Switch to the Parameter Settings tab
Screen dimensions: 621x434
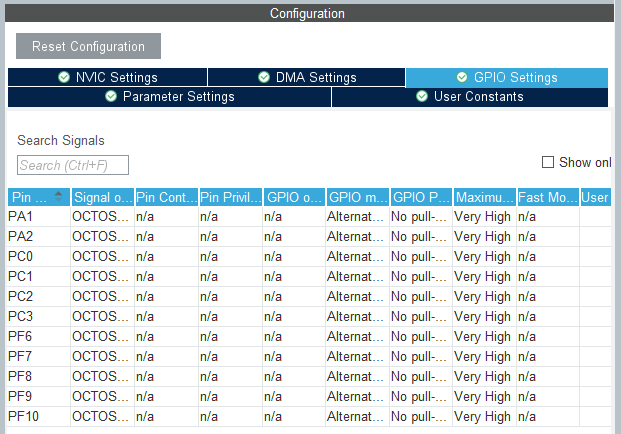pos(170,97)
